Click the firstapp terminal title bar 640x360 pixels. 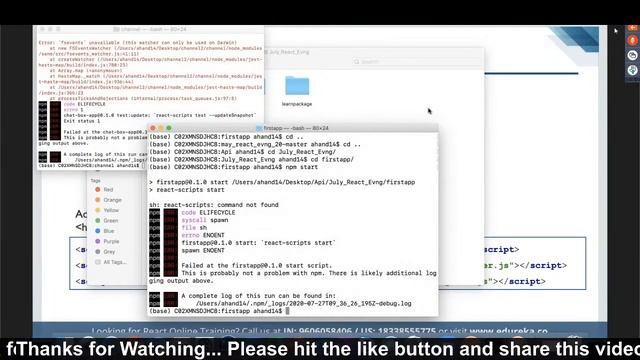click(293, 128)
